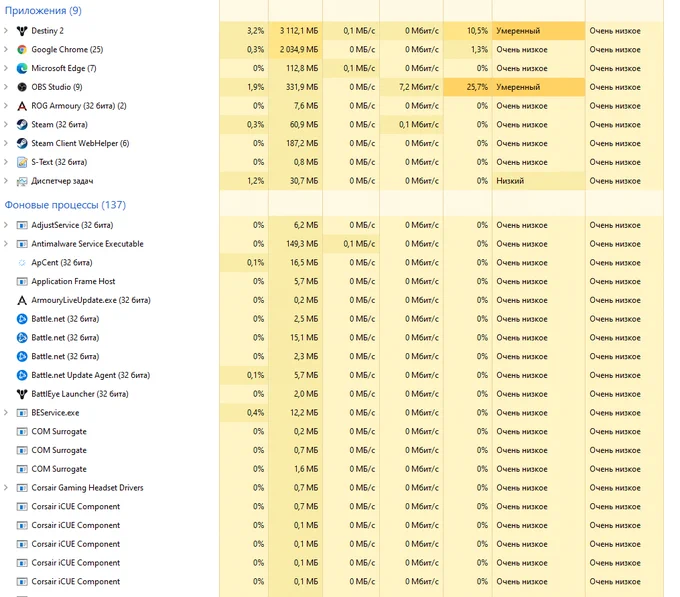Expand Antimalware Service Executable
This screenshot has width=680, height=597.
point(6,244)
